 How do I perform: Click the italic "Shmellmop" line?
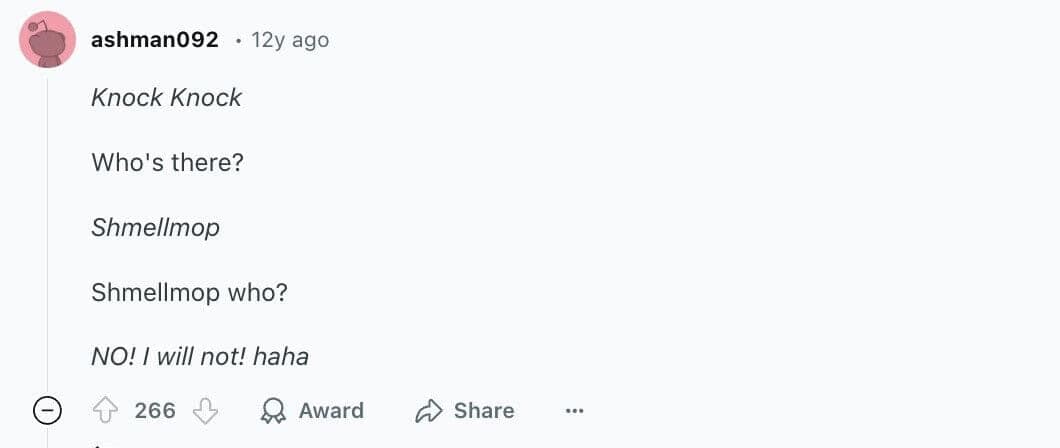click(155, 228)
